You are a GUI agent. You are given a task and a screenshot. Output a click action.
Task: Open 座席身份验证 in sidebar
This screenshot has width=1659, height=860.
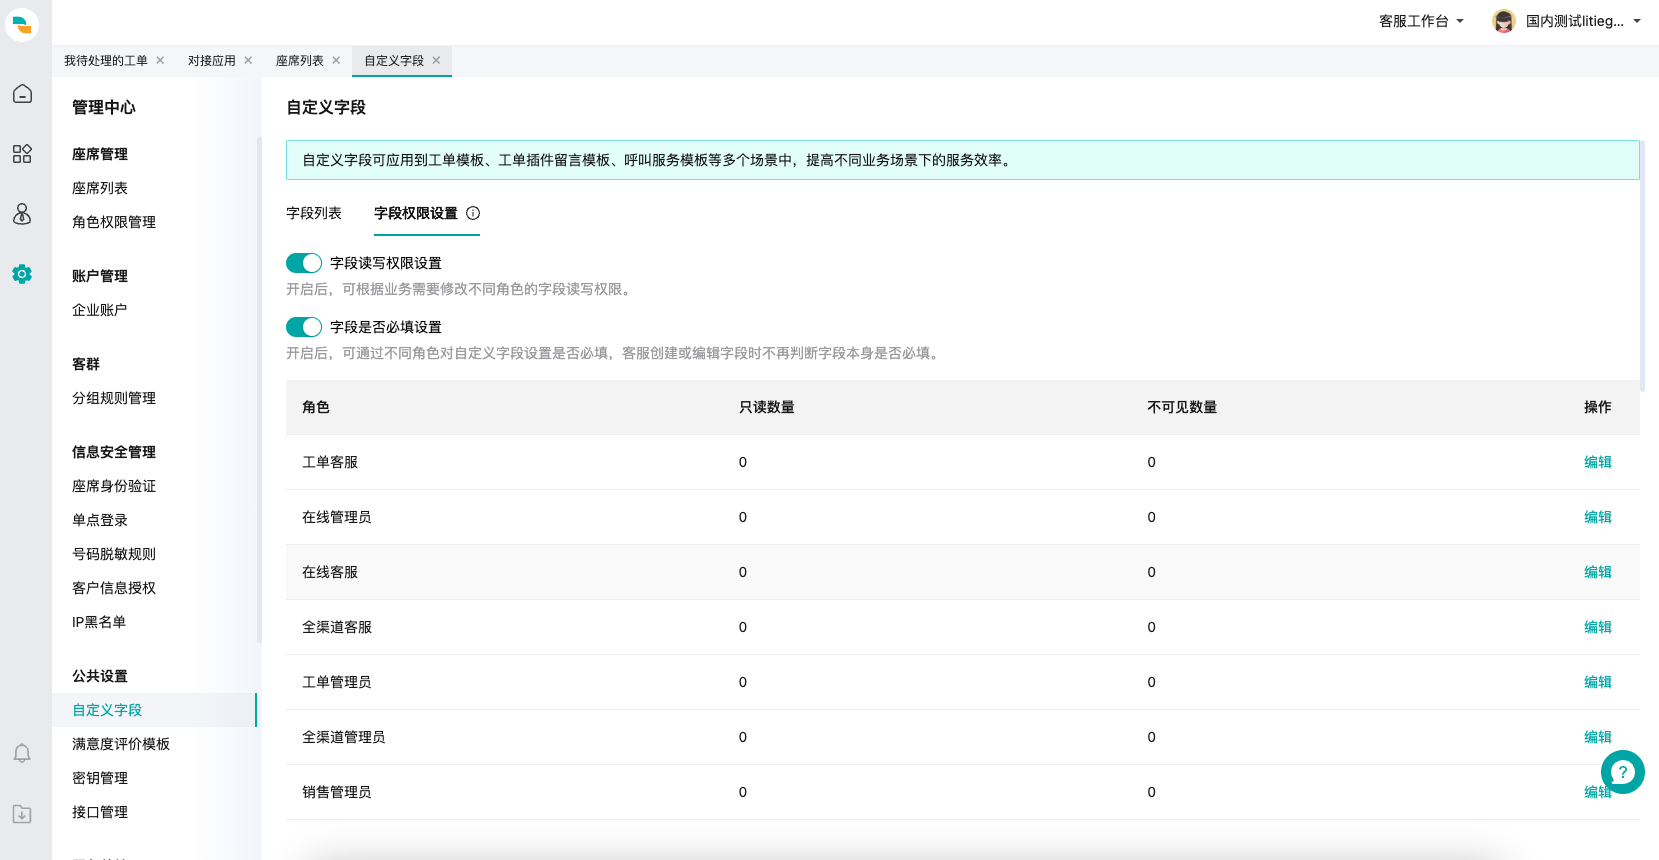[x=114, y=486]
